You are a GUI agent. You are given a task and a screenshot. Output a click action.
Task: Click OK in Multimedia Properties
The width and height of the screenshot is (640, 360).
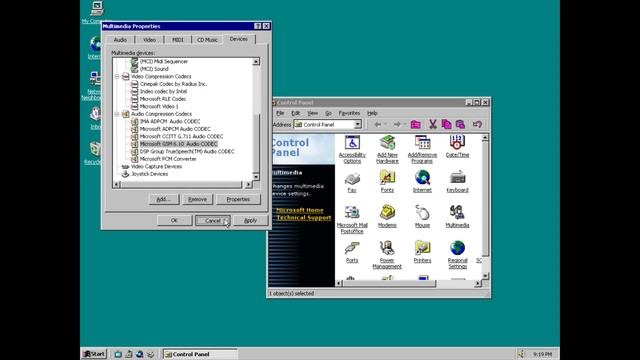pyautogui.click(x=174, y=220)
